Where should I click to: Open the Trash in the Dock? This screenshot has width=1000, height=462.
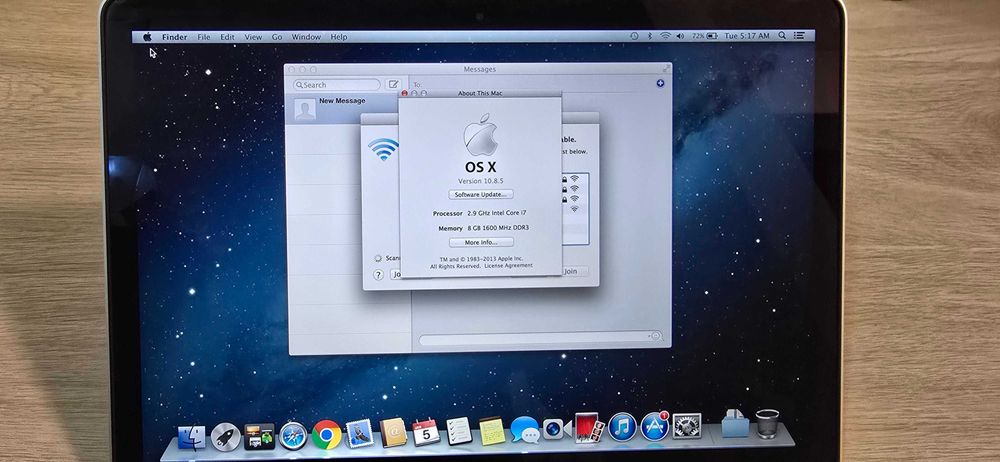tap(767, 424)
